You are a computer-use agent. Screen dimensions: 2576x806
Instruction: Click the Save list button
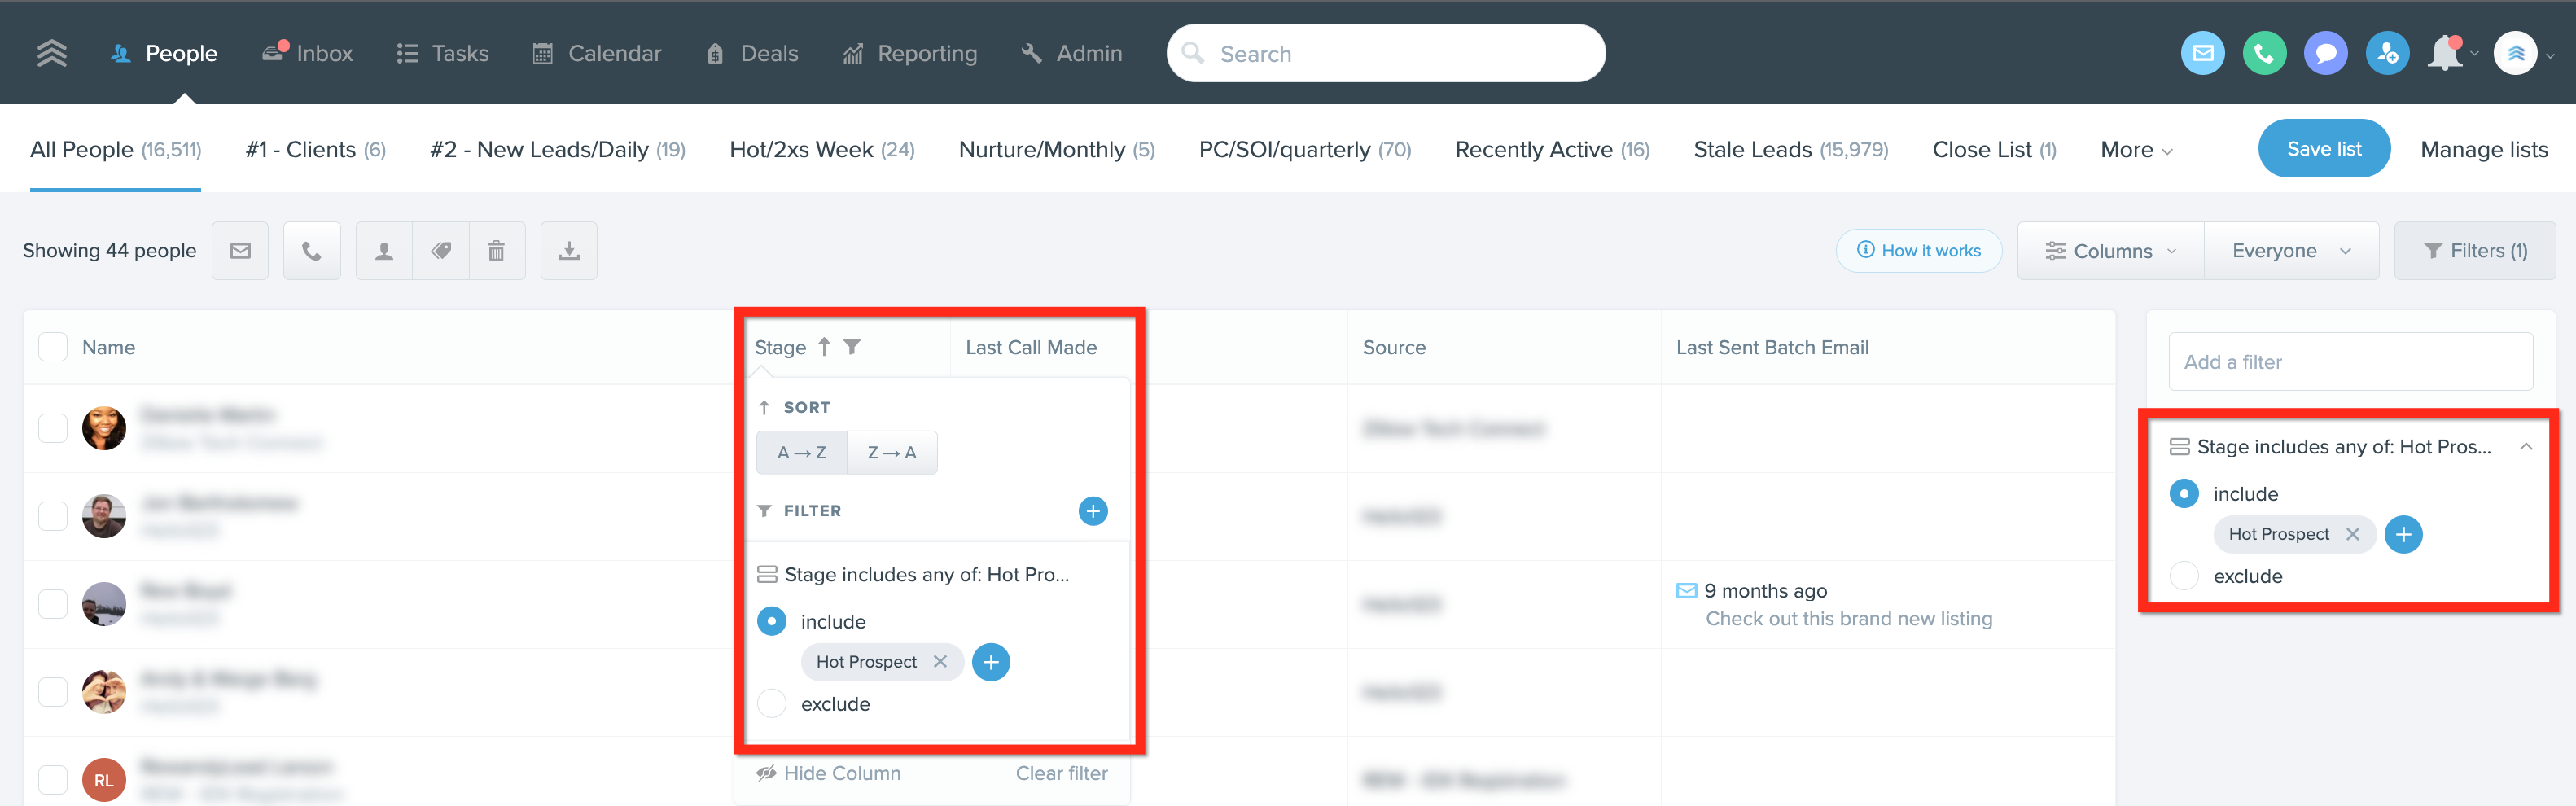[2324, 148]
